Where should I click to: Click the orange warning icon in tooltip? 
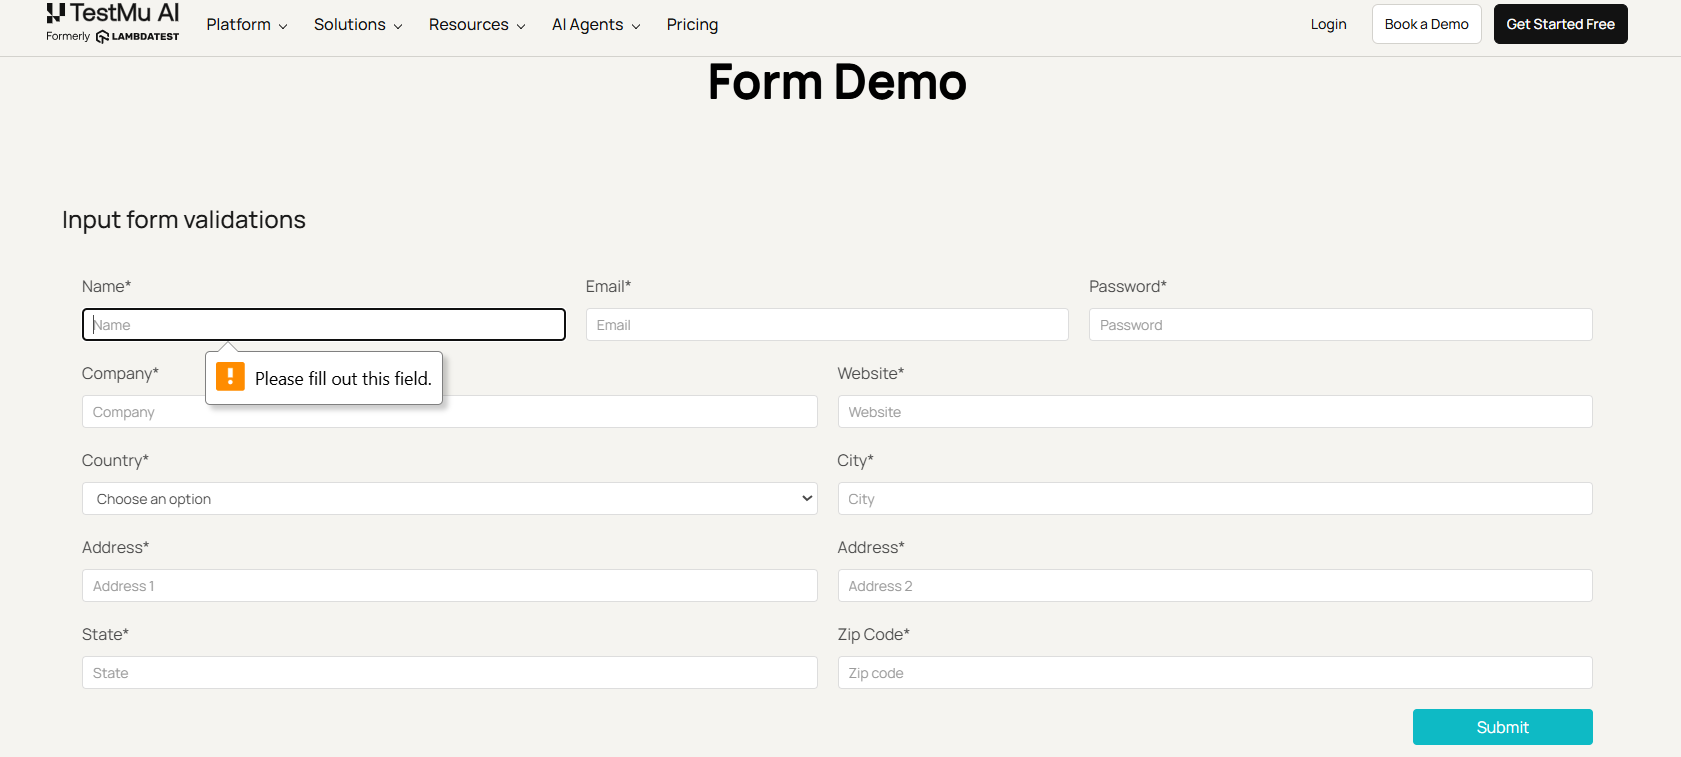230,377
